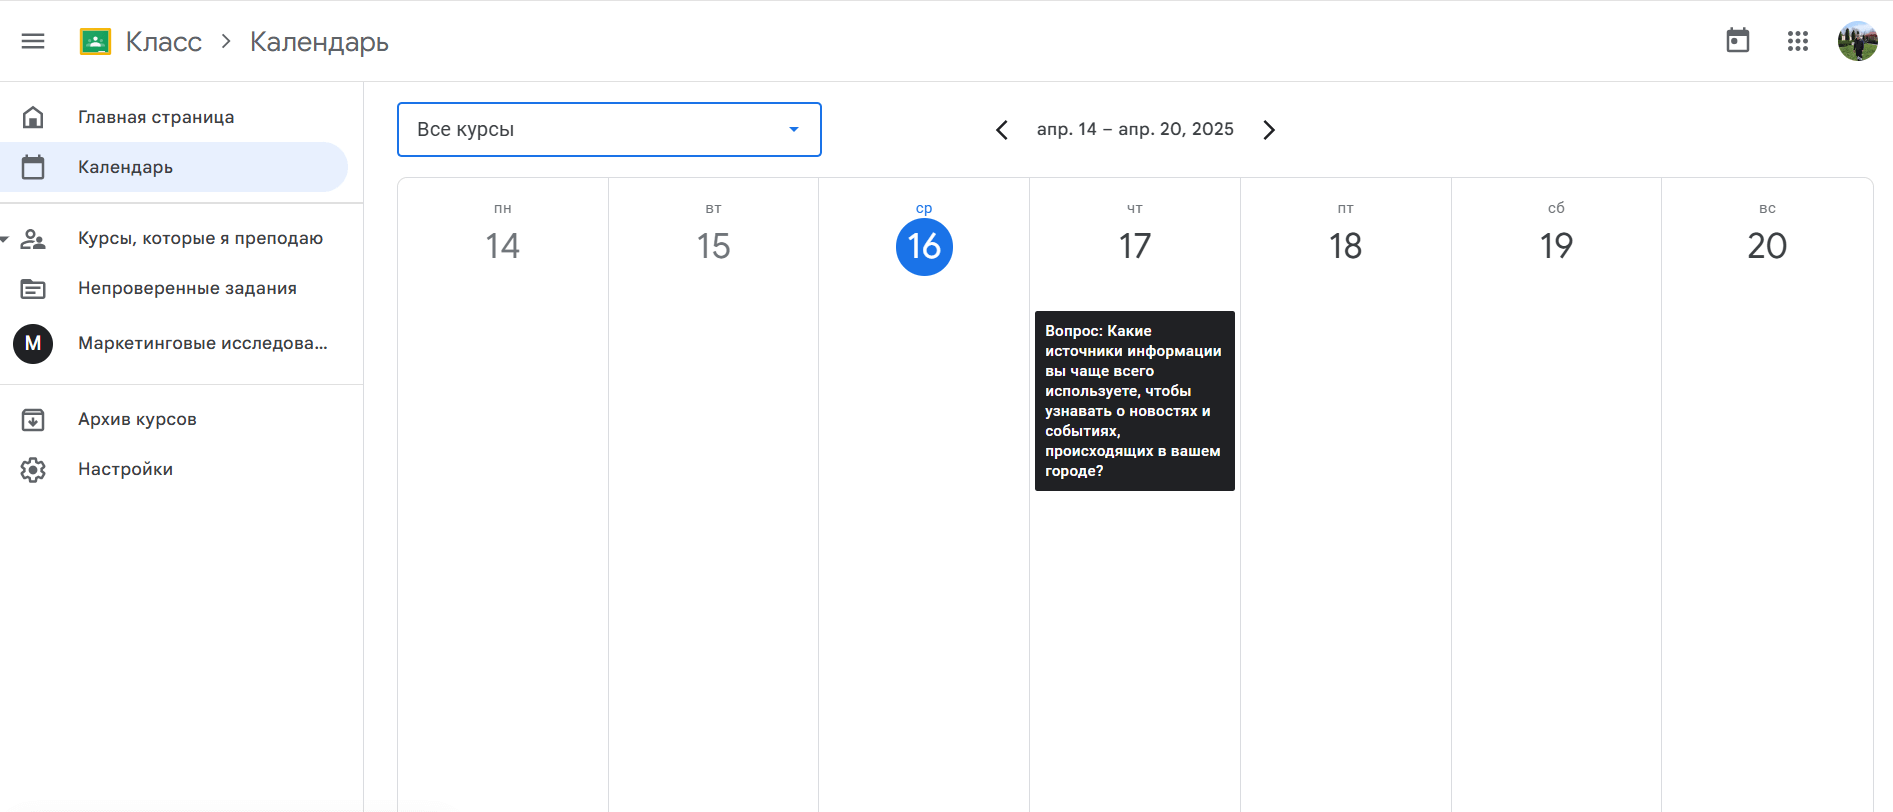1893x812 pixels.
Task: Open 'Главная страница' in the sidebar
Action: [156, 117]
